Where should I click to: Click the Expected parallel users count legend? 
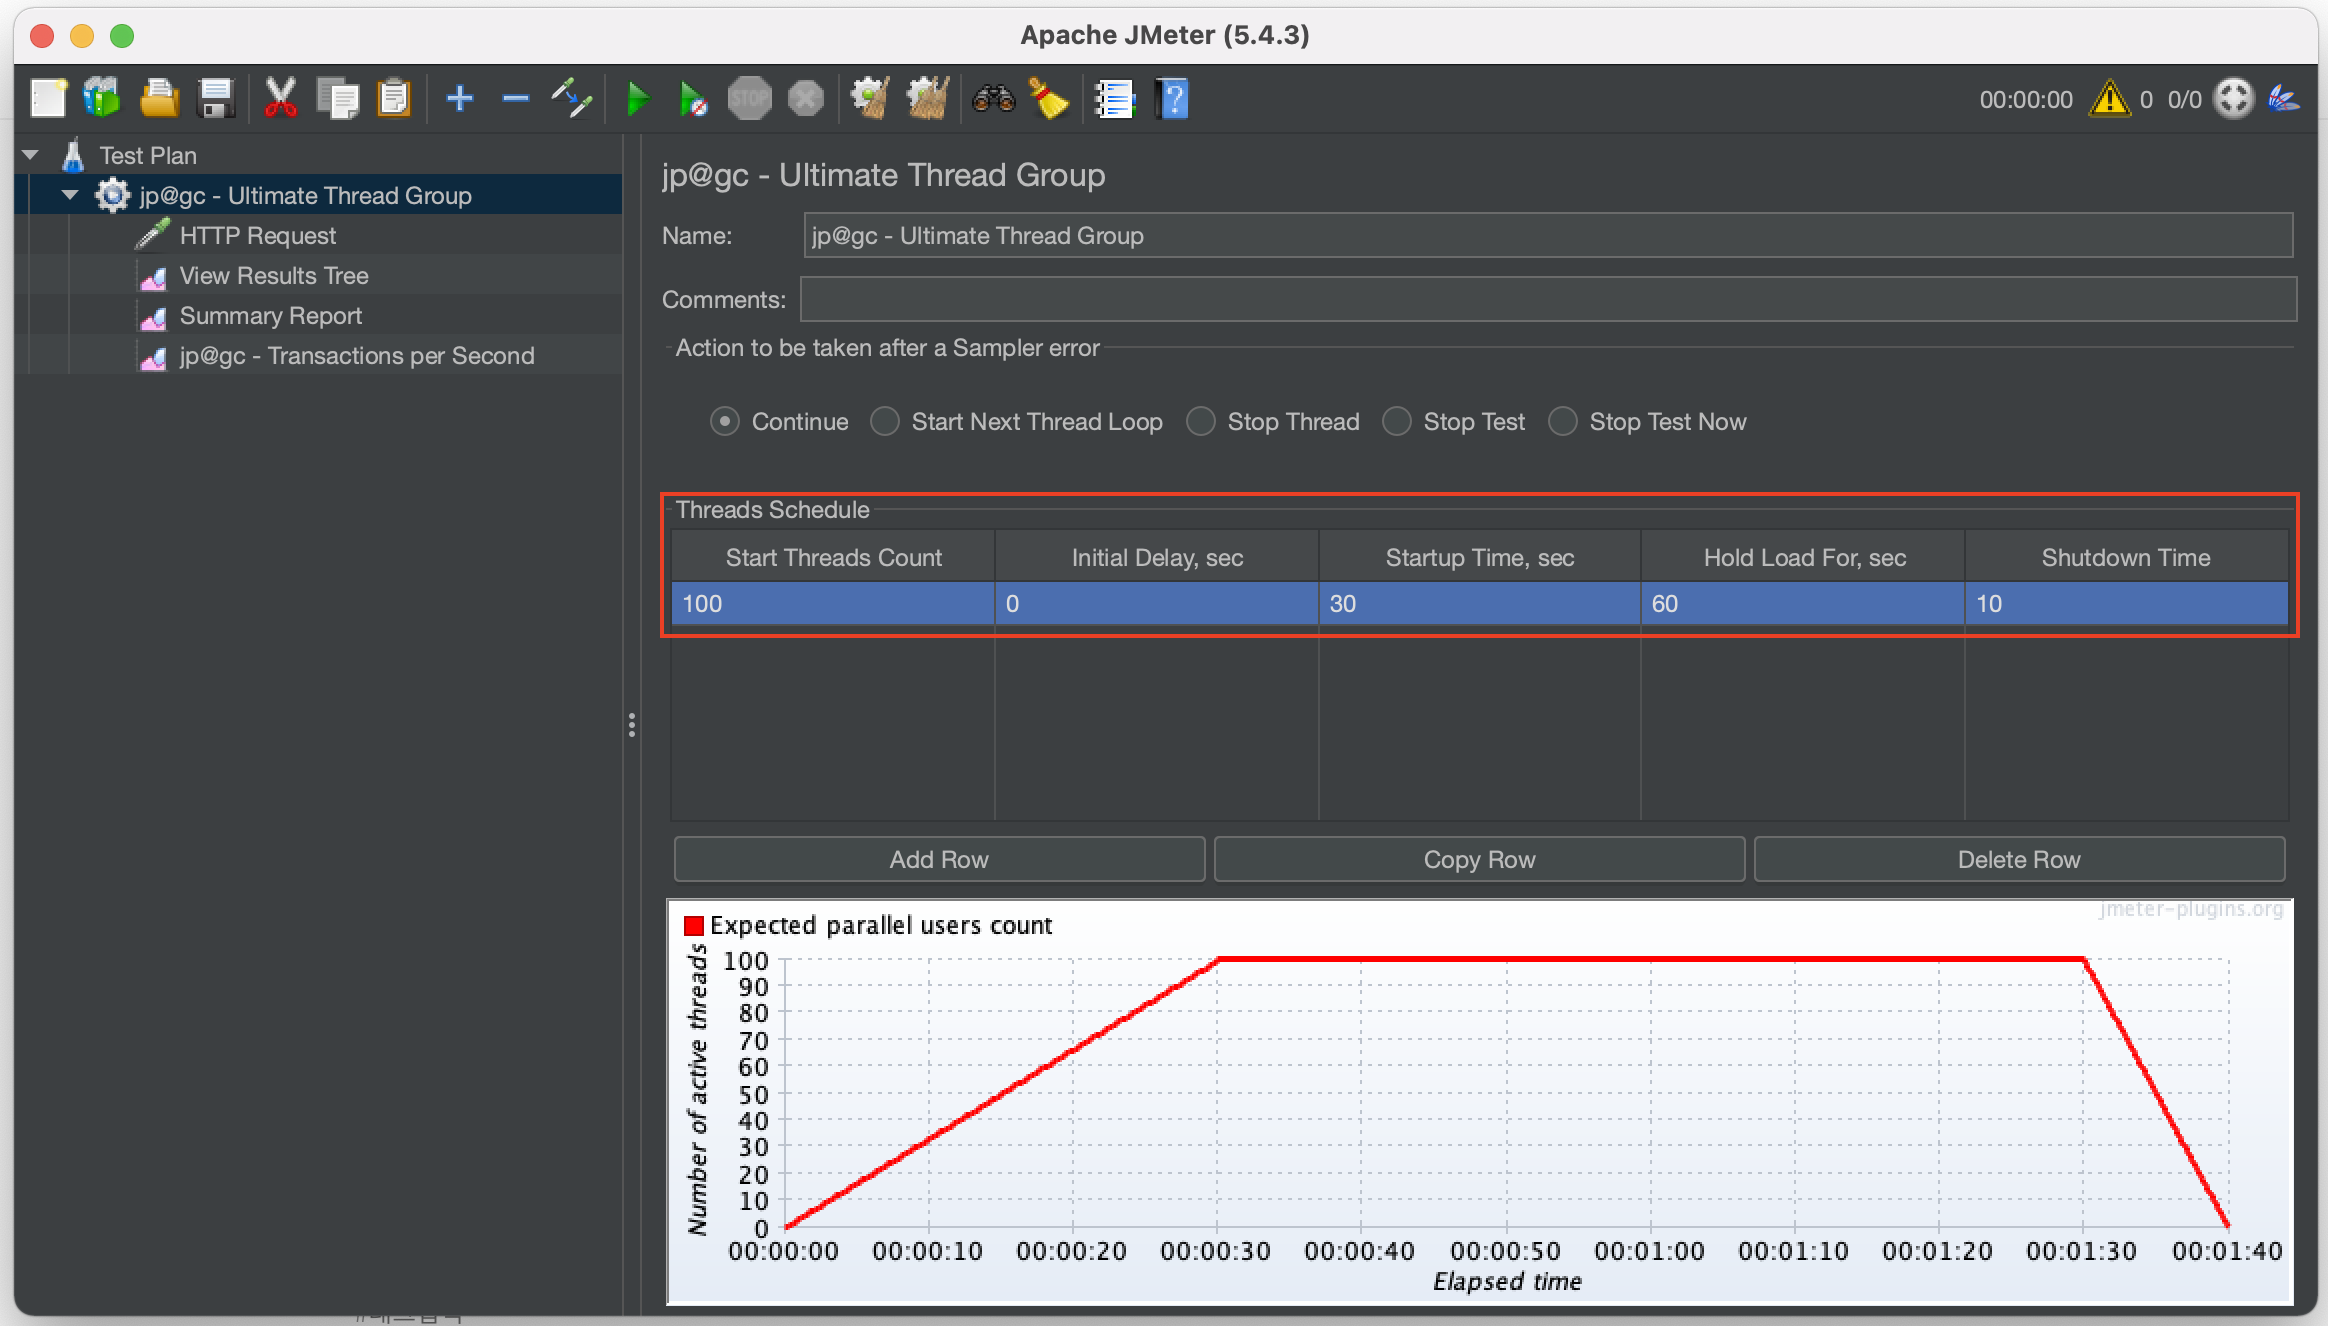(x=868, y=925)
